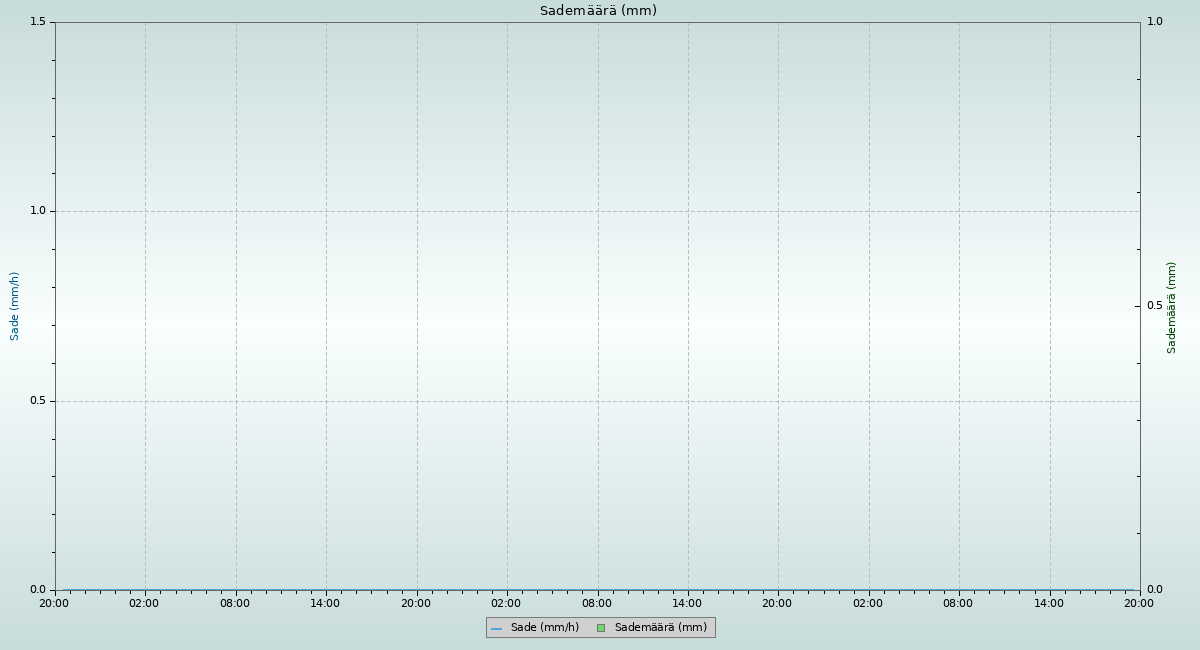This screenshot has height=650, width=1200.
Task: Click the earliest 08:00 time label
Action: 235,603
